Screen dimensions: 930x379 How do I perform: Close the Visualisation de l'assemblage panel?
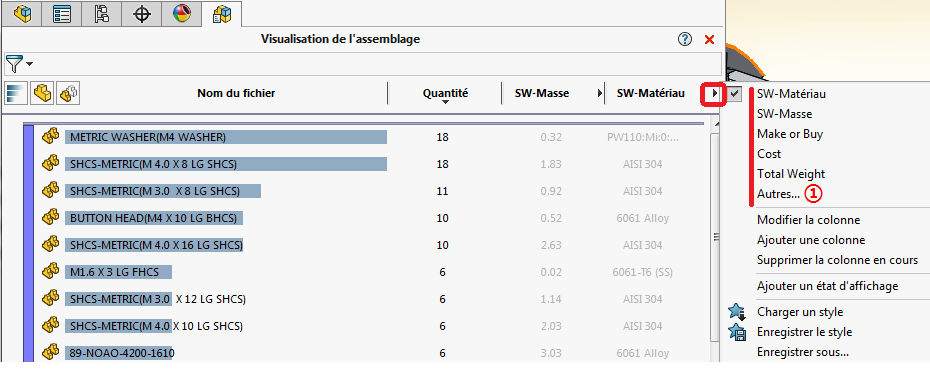pyautogui.click(x=709, y=40)
